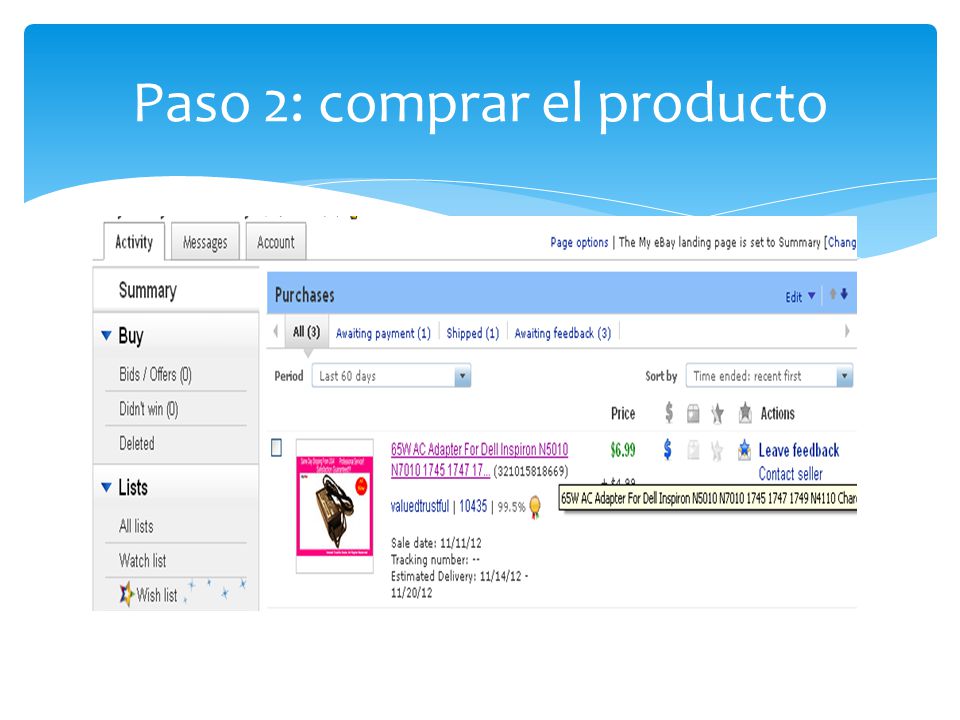Viewport: 960px width, 720px height.
Task: Click the greyed star icon in item row
Action: point(717,451)
